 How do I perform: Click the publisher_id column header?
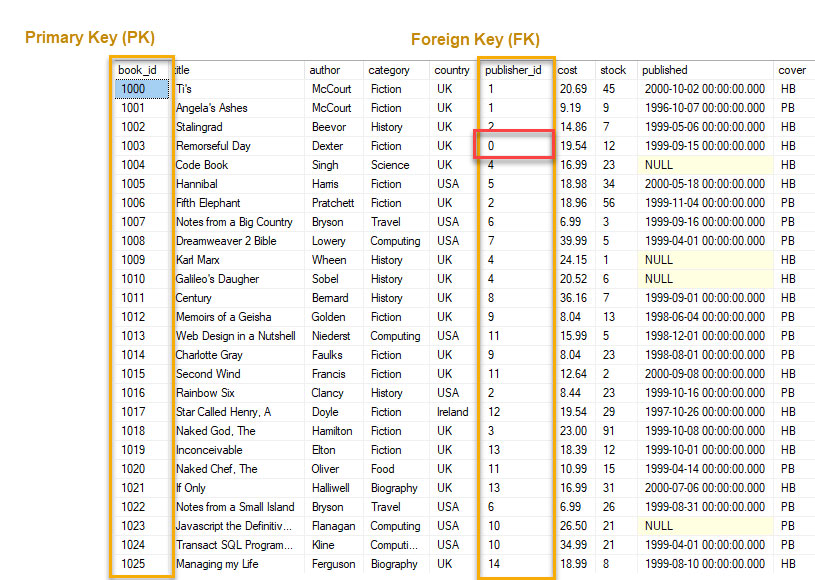point(513,70)
